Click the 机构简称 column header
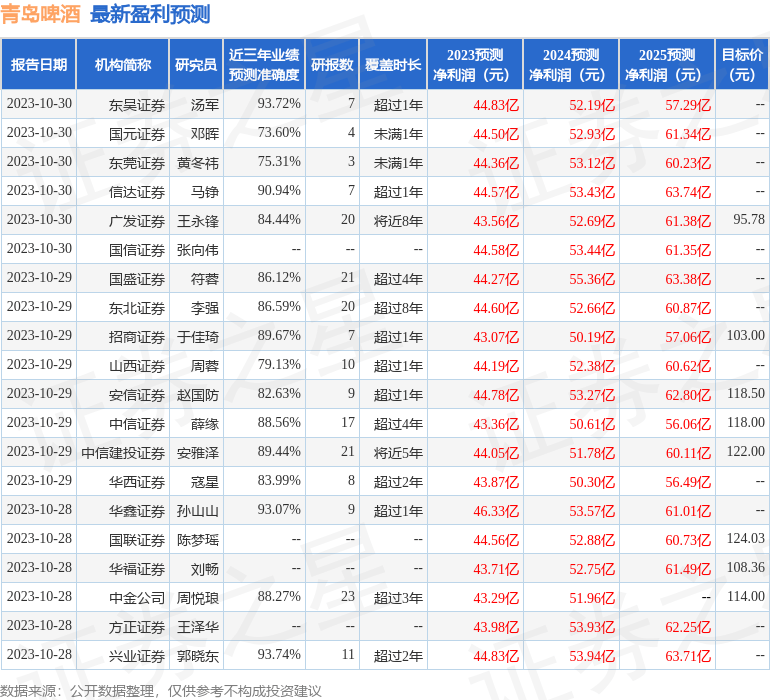This screenshot has width=770, height=700. point(123,64)
